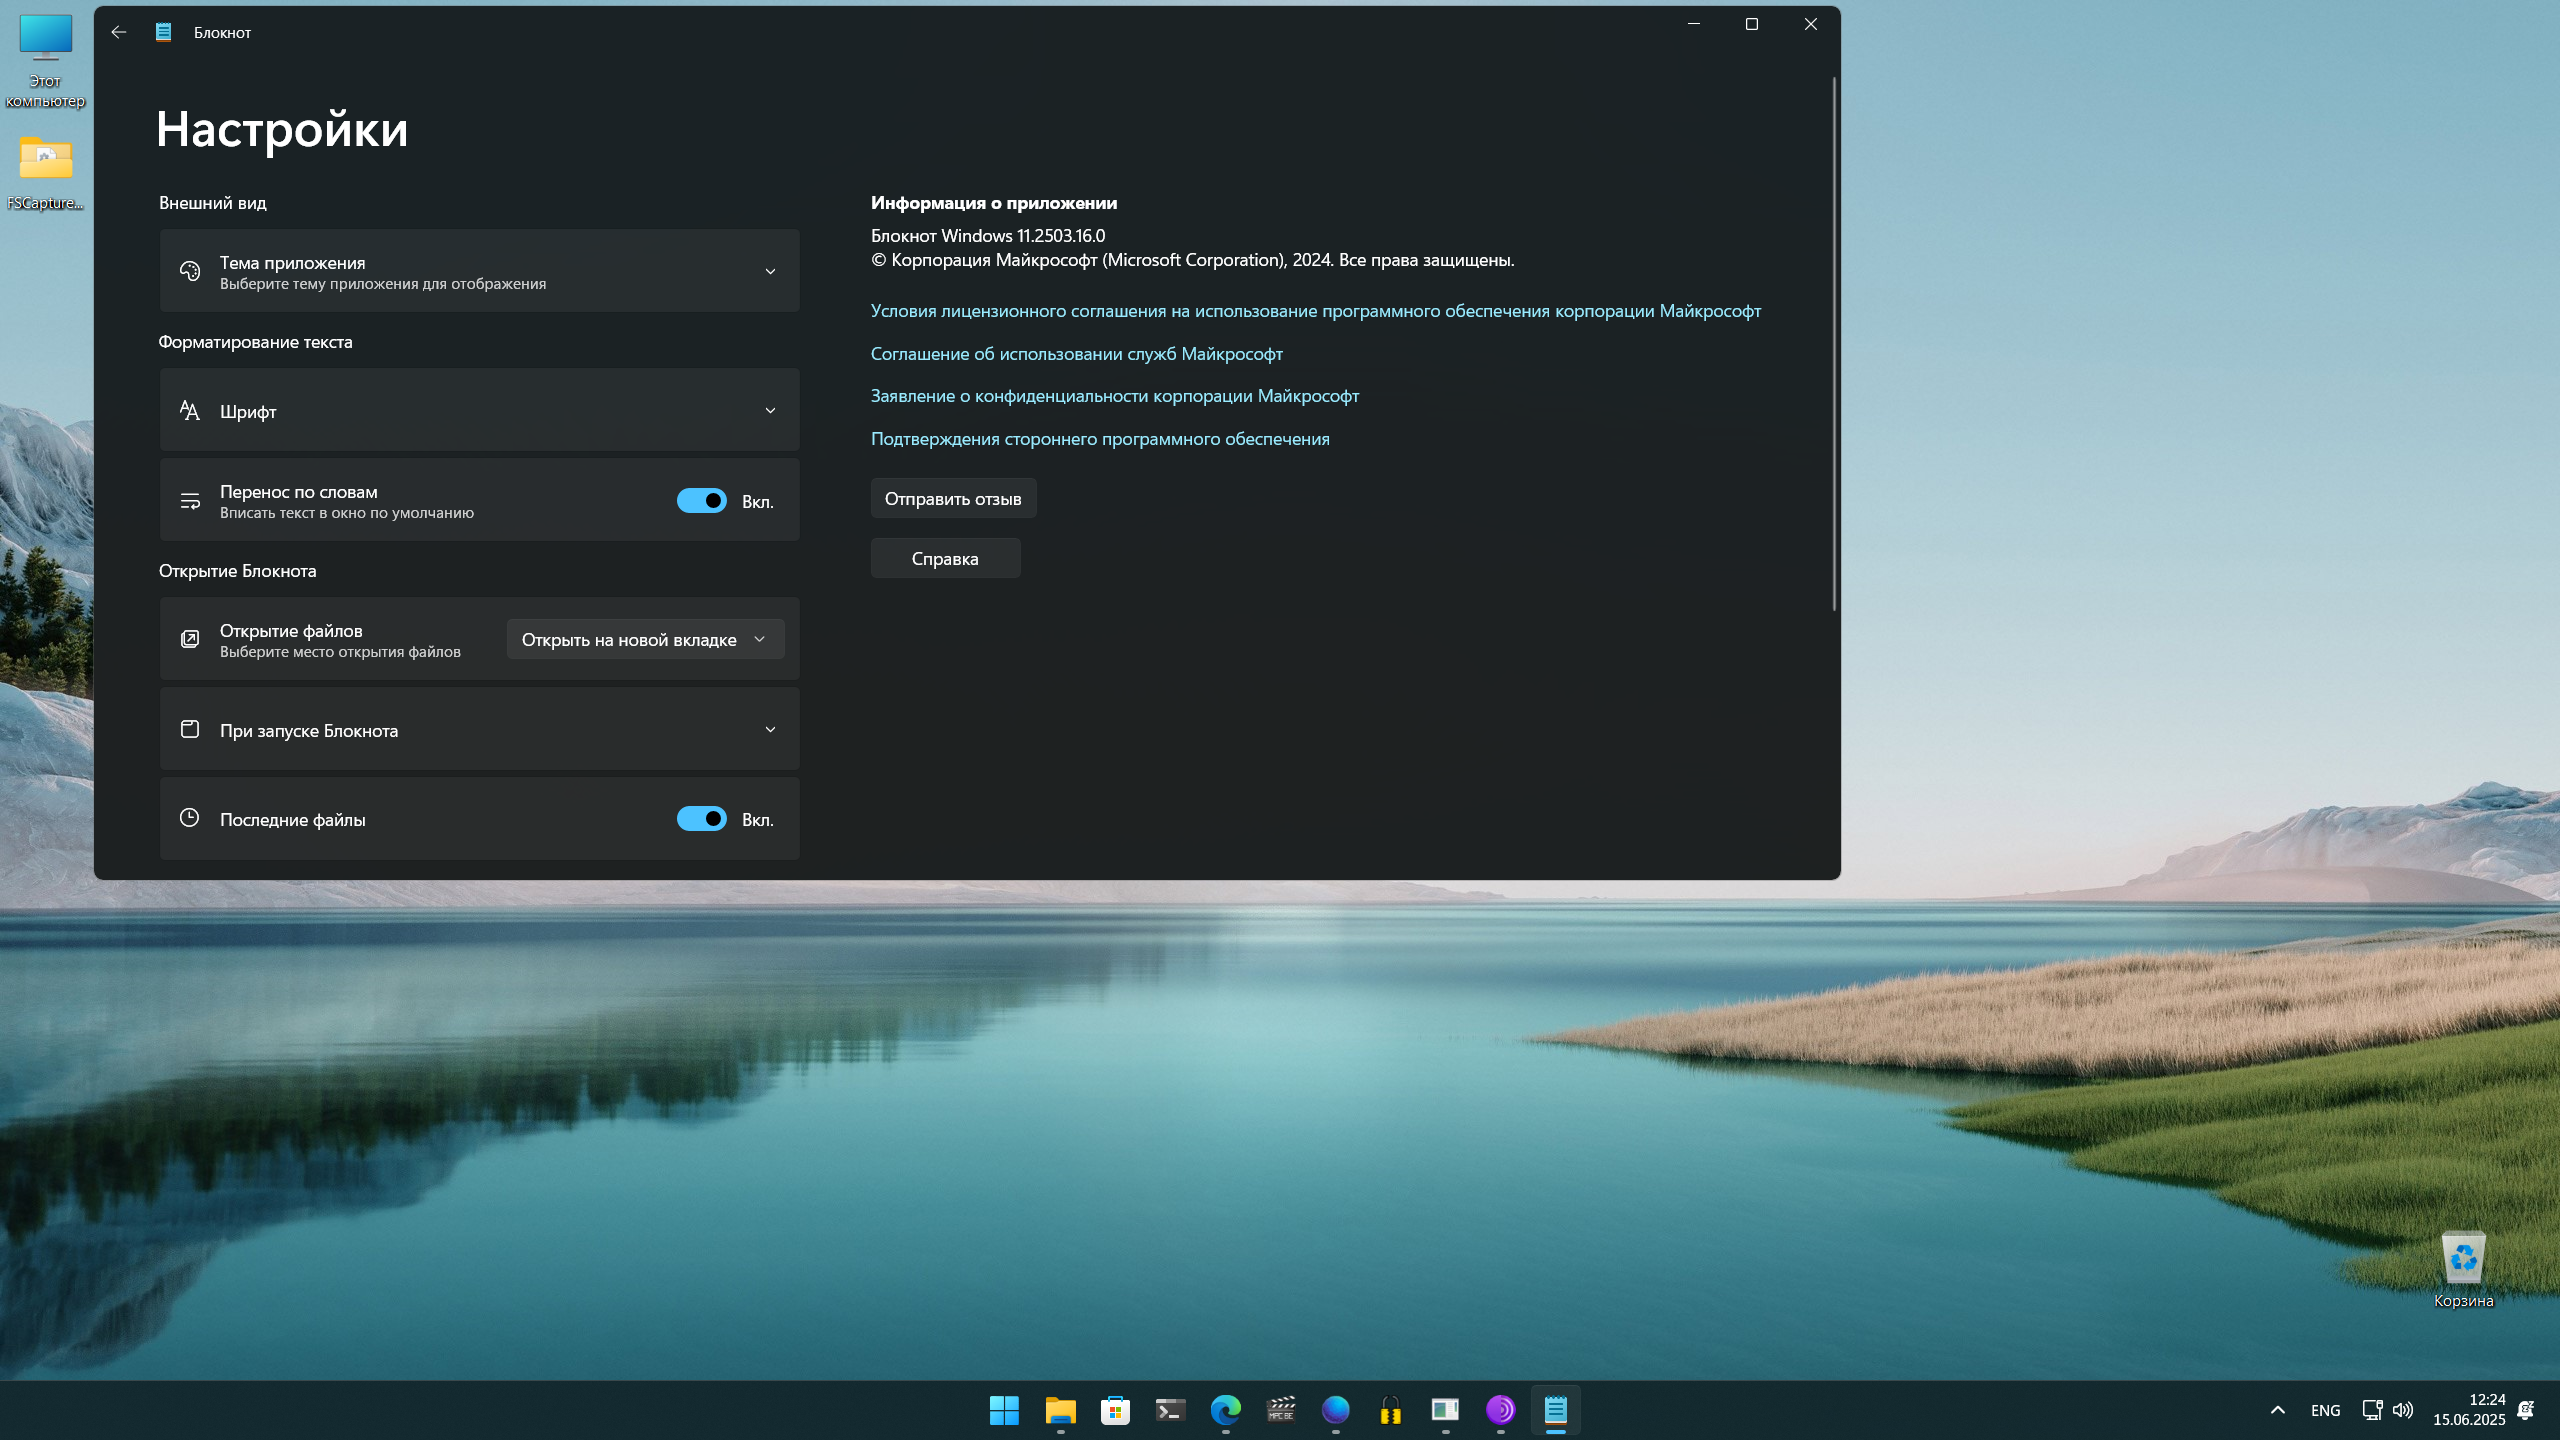Expand the Notepad startup options section
Image resolution: width=2560 pixels, height=1440 pixels.
(x=770, y=730)
